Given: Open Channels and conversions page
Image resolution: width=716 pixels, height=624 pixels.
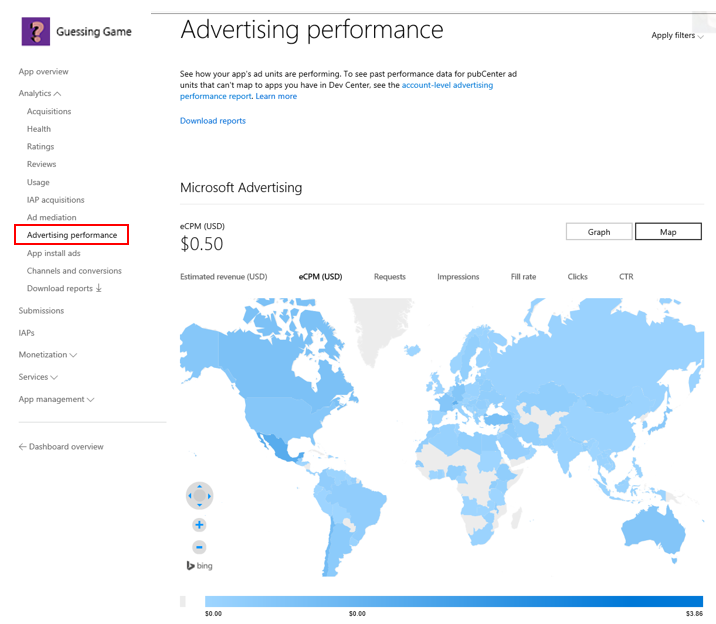Looking at the screenshot, I should click(74, 271).
